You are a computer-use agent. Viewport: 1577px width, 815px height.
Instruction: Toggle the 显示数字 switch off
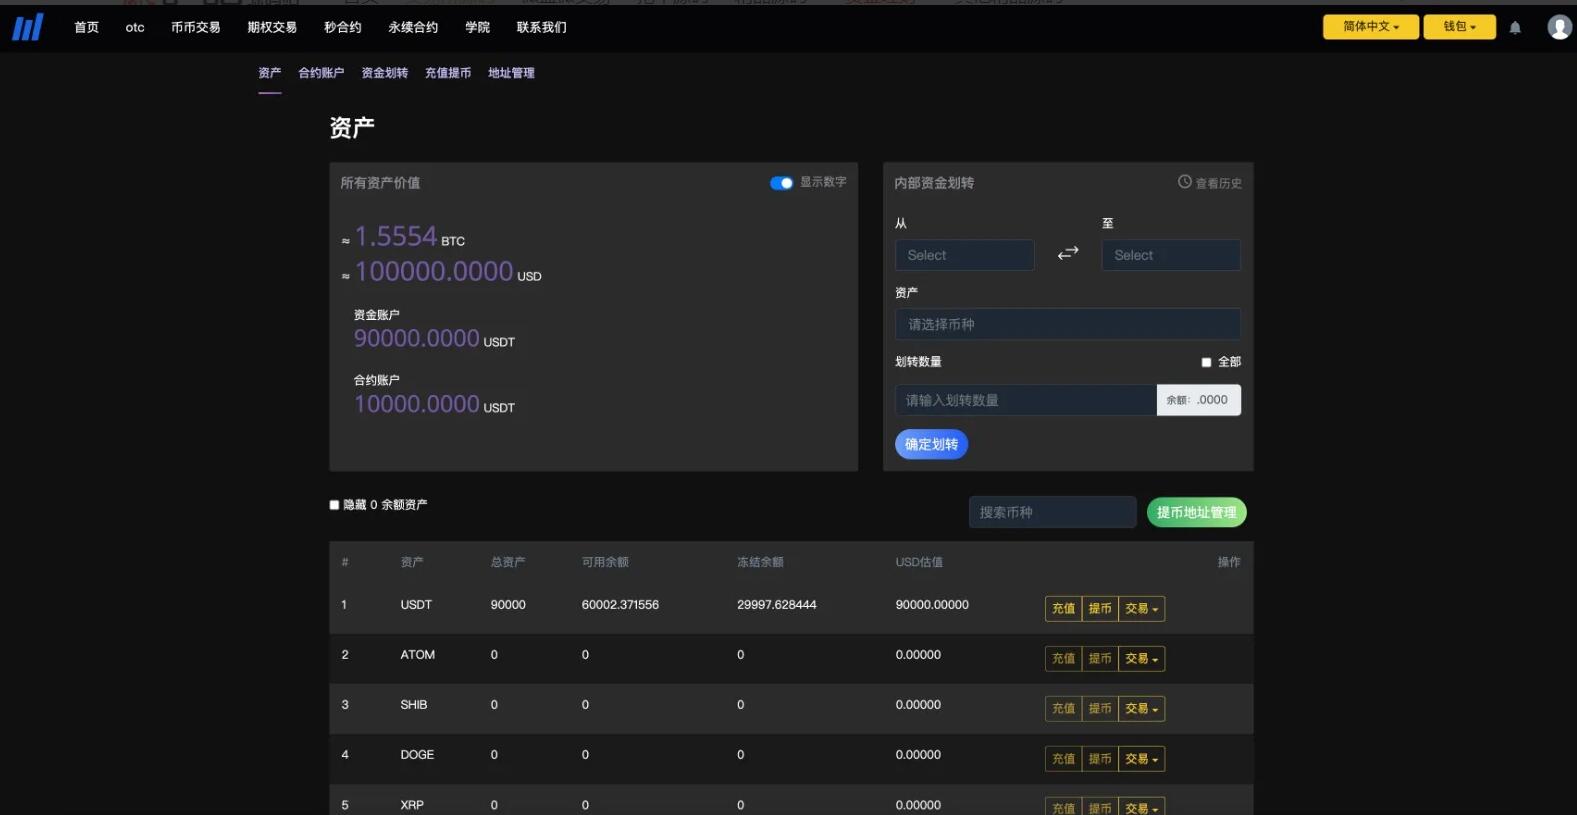781,183
